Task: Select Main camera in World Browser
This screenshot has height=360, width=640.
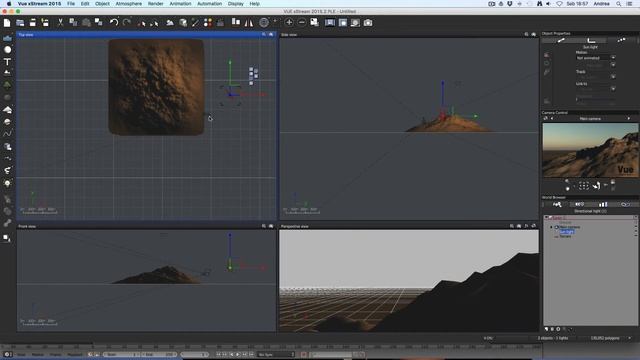Action: coord(569,227)
